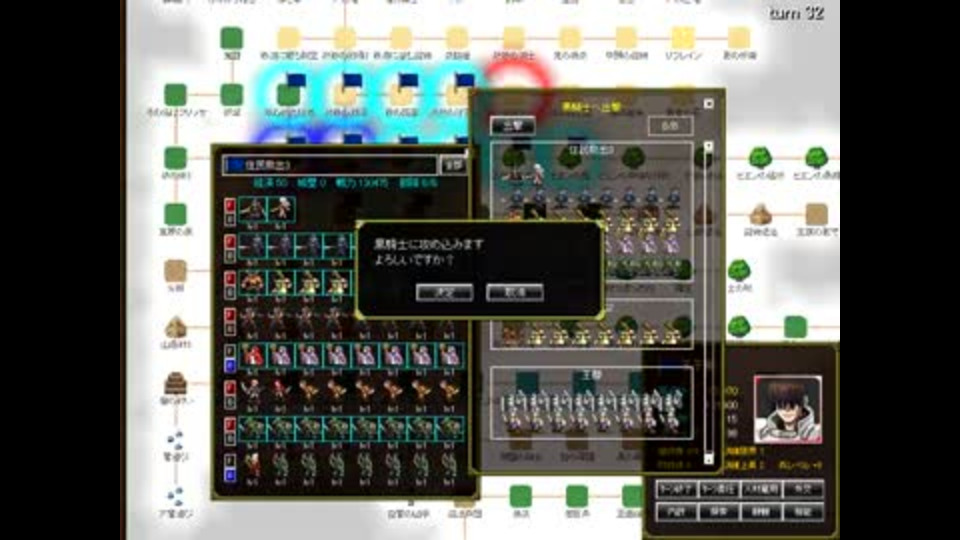
Task: Click the up arrow of attack panel scrollbar
Action: click(708, 146)
